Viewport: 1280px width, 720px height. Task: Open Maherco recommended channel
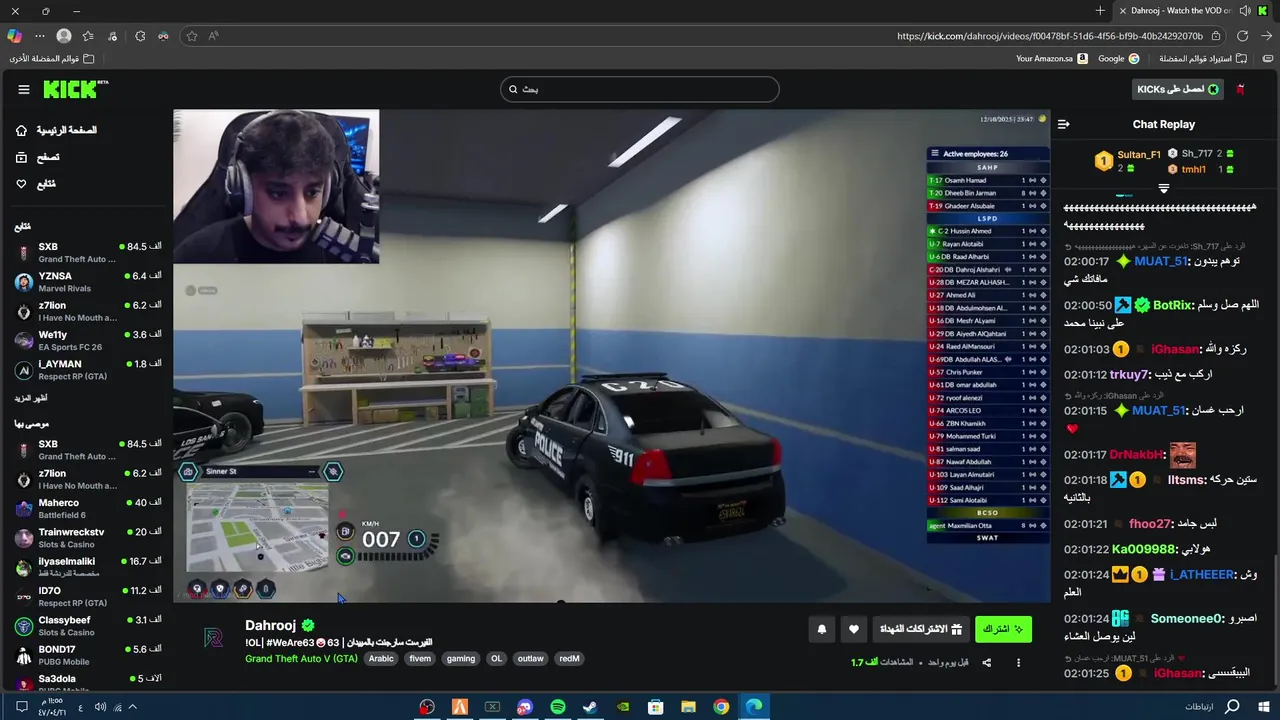(88, 508)
